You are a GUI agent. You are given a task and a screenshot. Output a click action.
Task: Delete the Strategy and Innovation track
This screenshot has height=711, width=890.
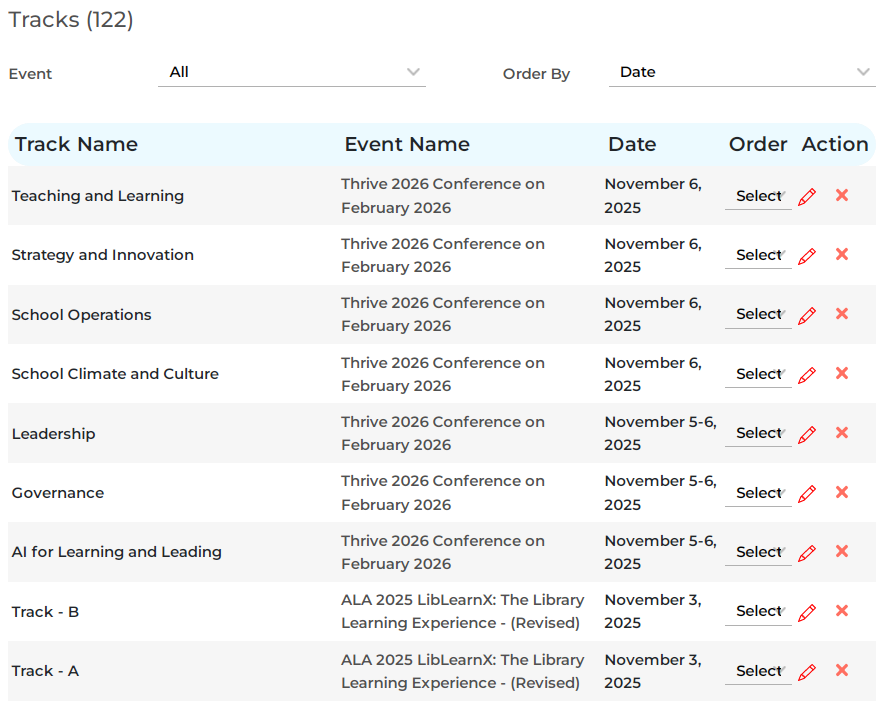[x=842, y=255]
